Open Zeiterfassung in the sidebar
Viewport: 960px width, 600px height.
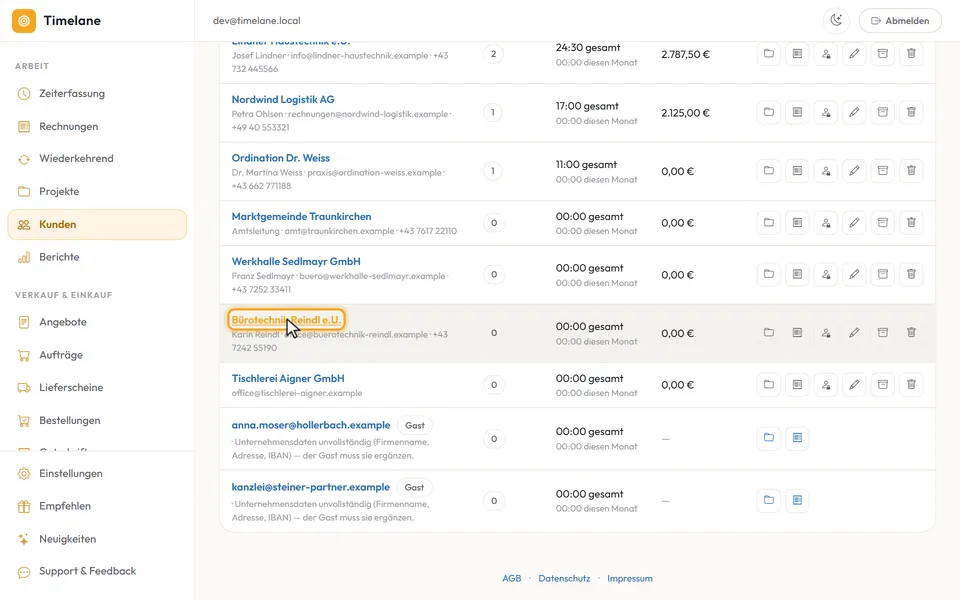pyautogui.click(x=97, y=94)
